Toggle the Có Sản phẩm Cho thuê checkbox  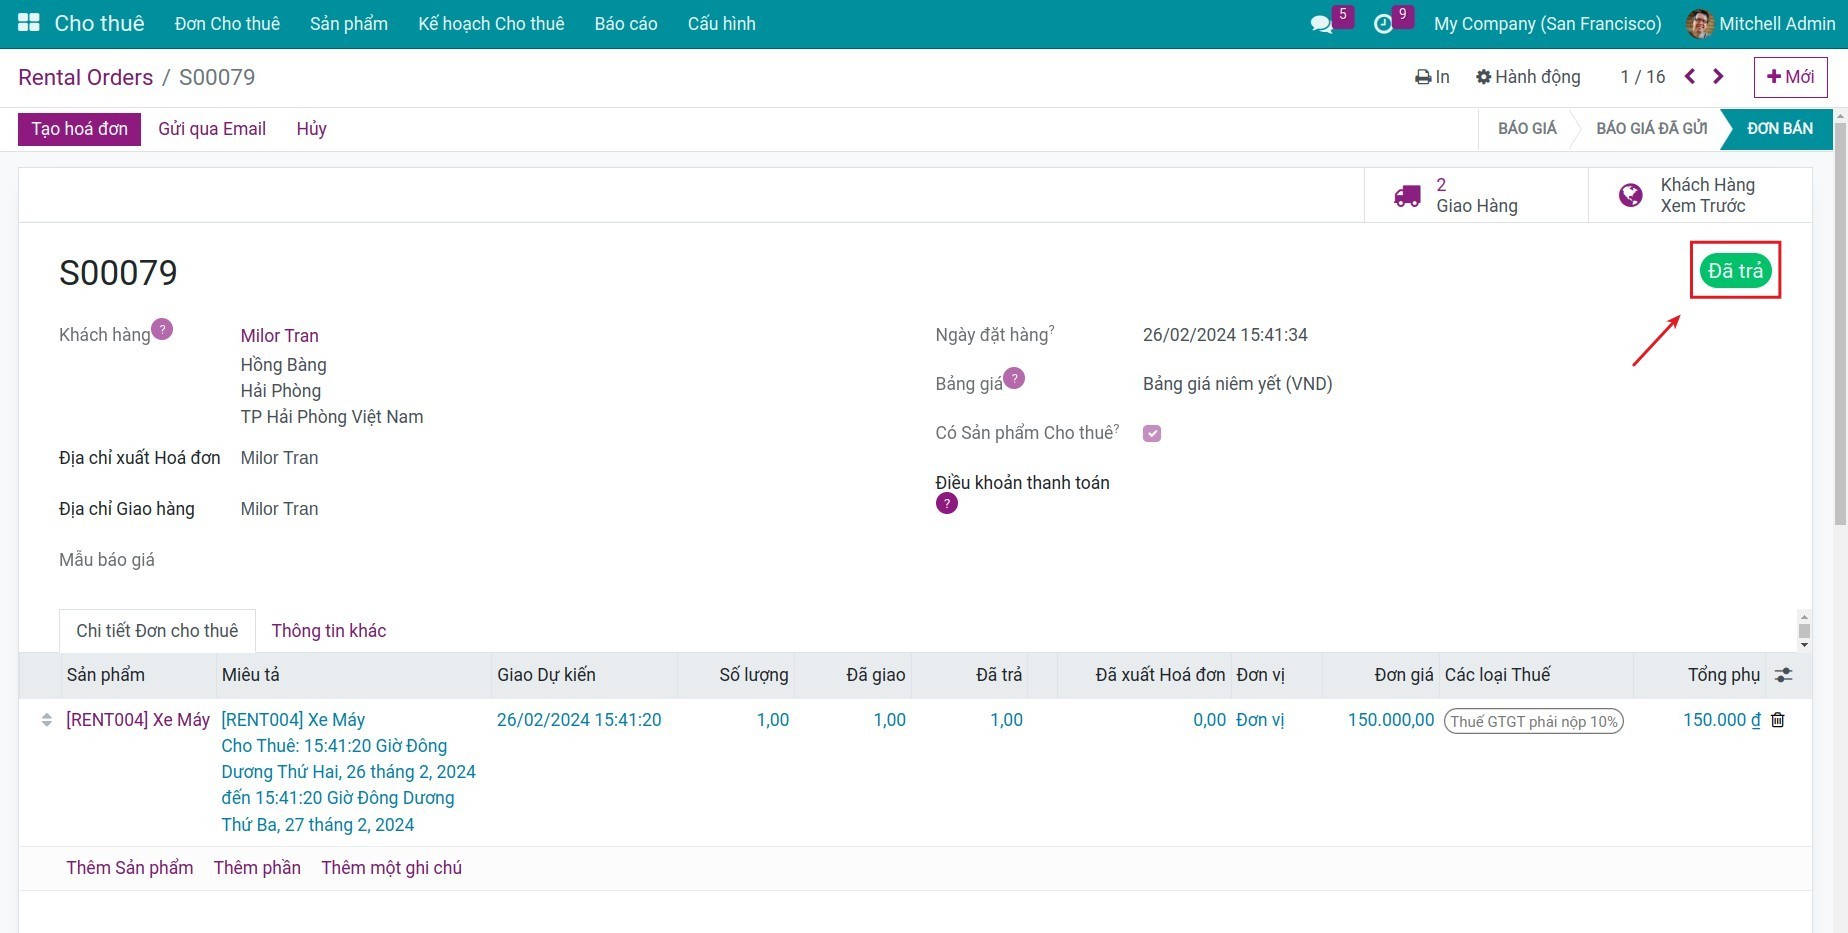(1152, 433)
